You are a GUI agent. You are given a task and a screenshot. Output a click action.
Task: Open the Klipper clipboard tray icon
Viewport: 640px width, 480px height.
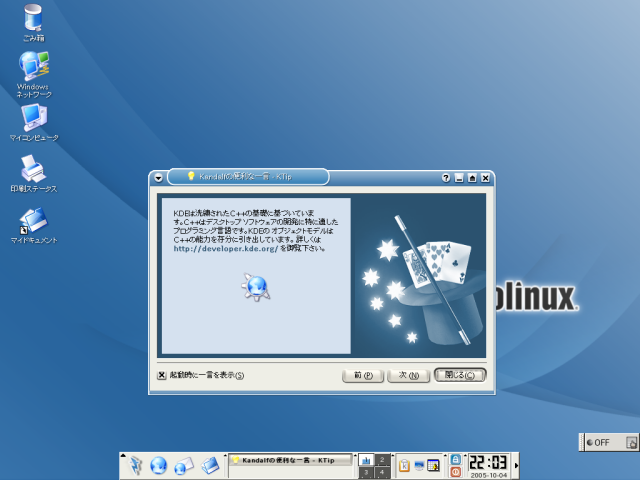pos(404,465)
